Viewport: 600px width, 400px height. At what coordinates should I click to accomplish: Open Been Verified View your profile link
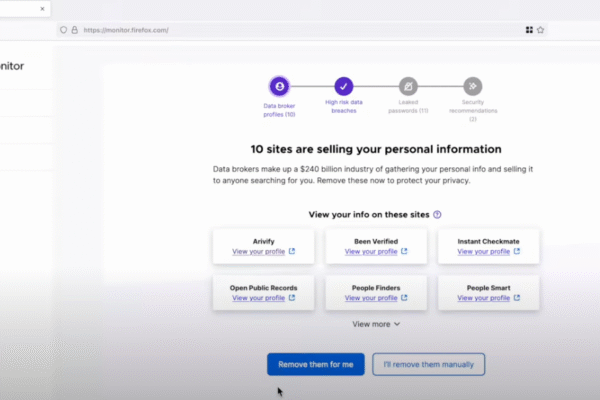[x=371, y=252]
